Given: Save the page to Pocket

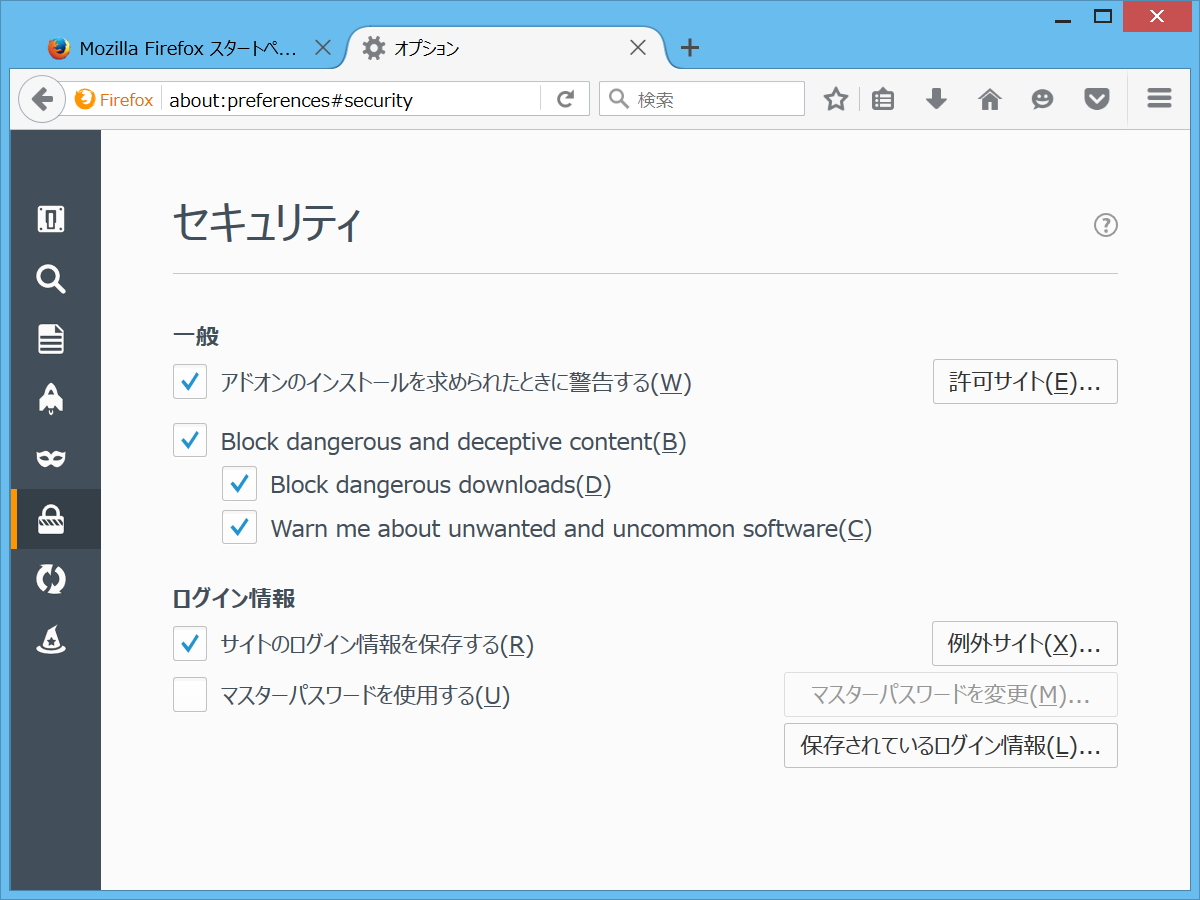Looking at the screenshot, I should tap(1096, 98).
